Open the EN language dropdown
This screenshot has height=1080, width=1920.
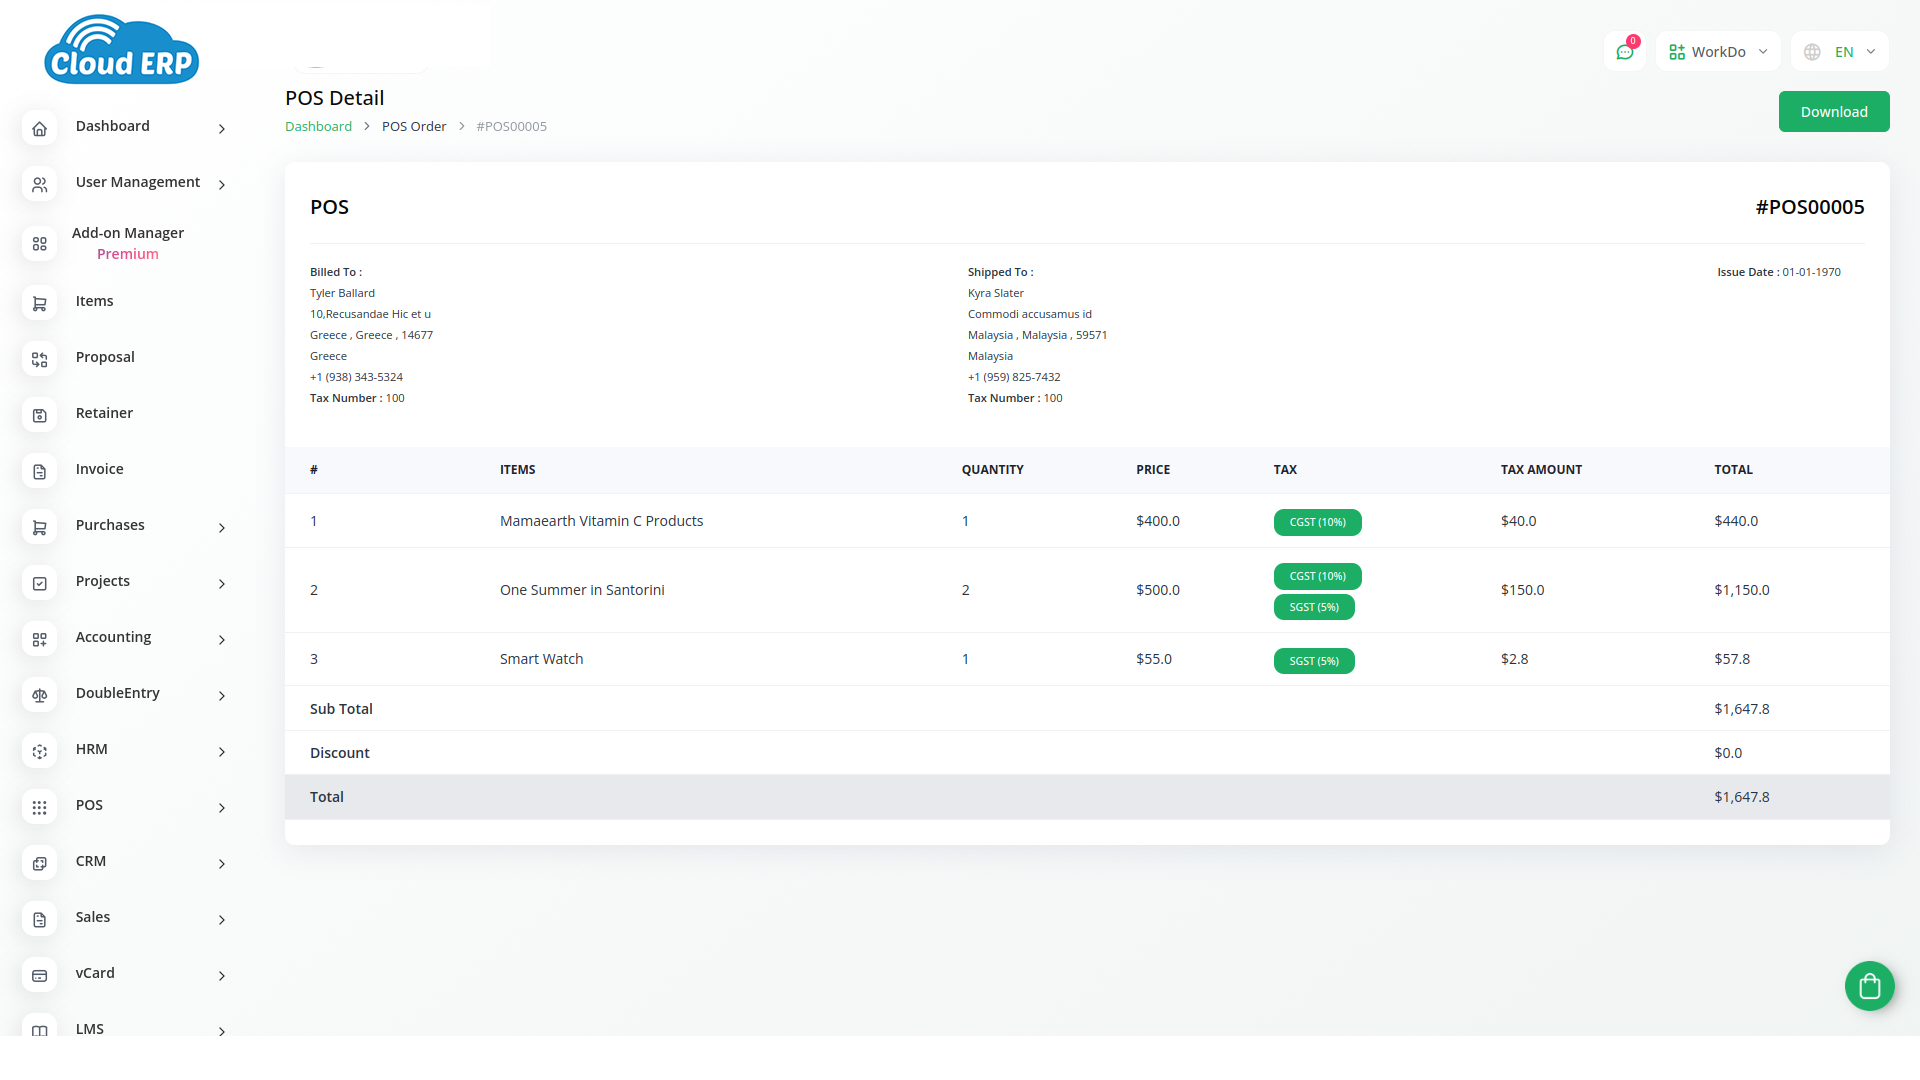(1840, 52)
